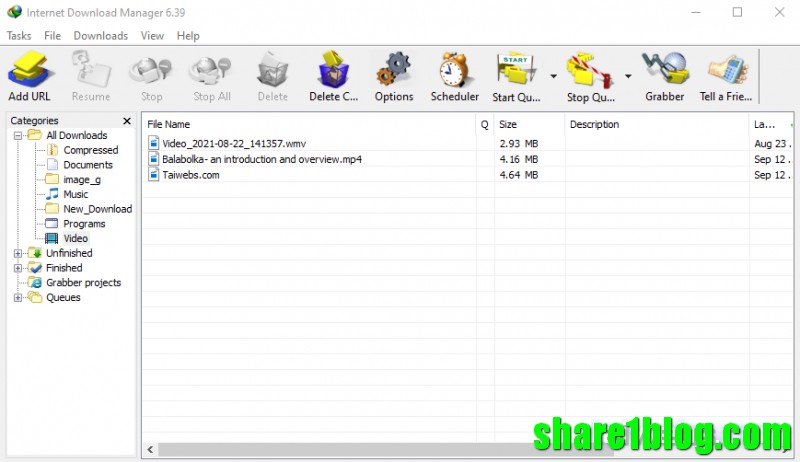Click the Stop toolbar icon
The image size is (800, 462).
151,69
